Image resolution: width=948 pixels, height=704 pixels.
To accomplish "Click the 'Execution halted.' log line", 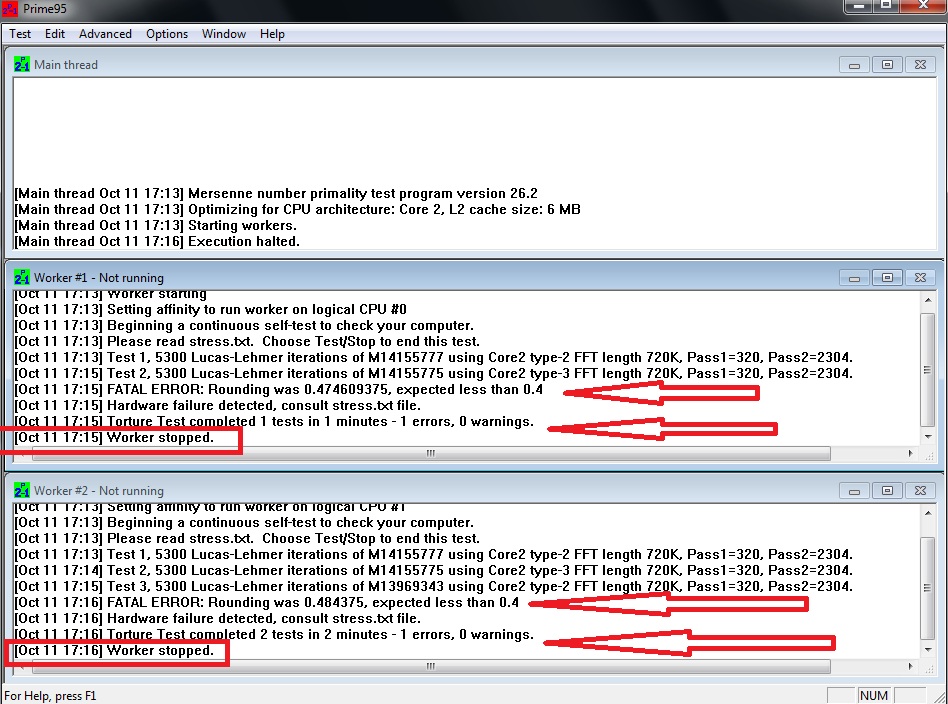I will (157, 241).
